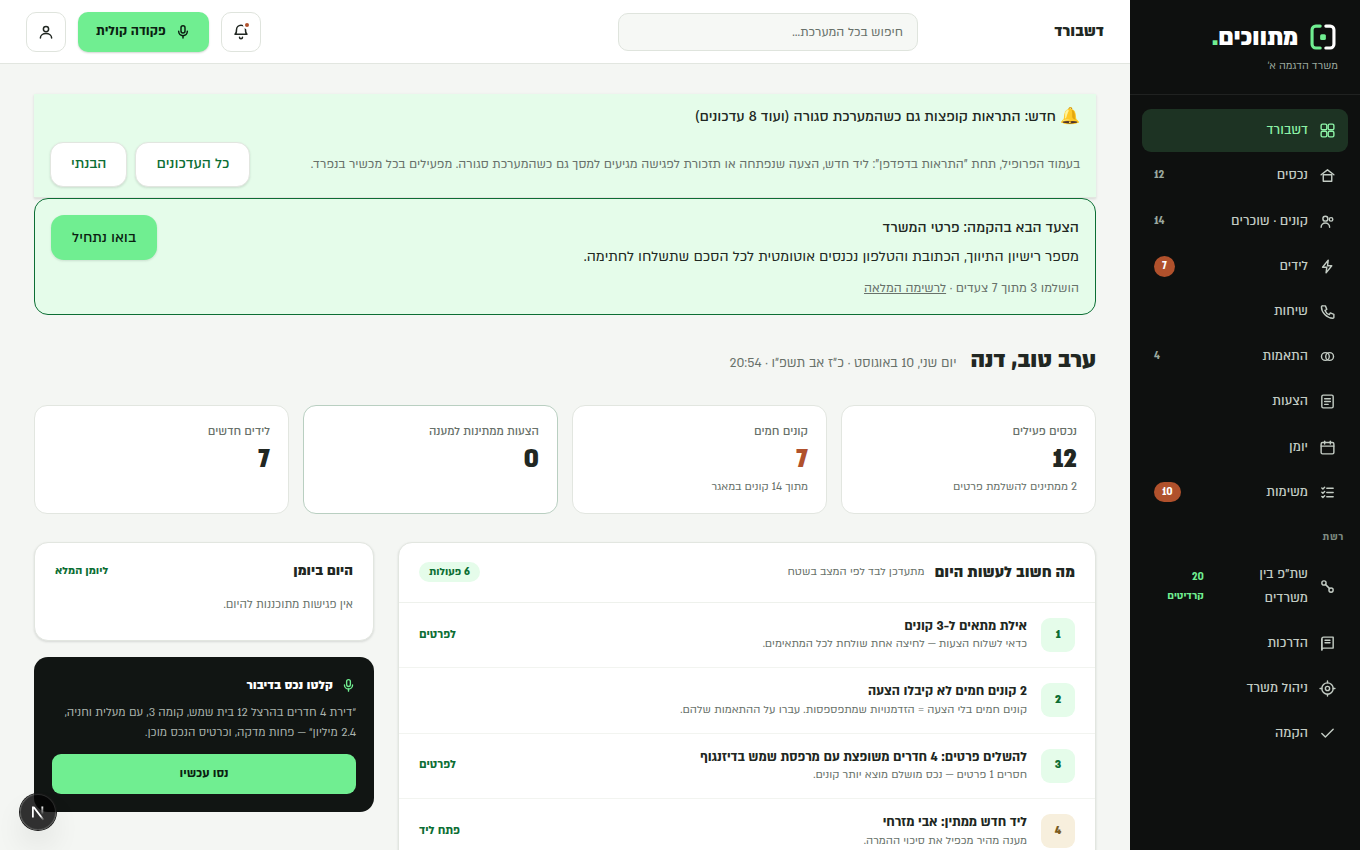Viewport: 1360px width, 850px height.
Task: Click the round N badge icon
Action: [x=38, y=812]
